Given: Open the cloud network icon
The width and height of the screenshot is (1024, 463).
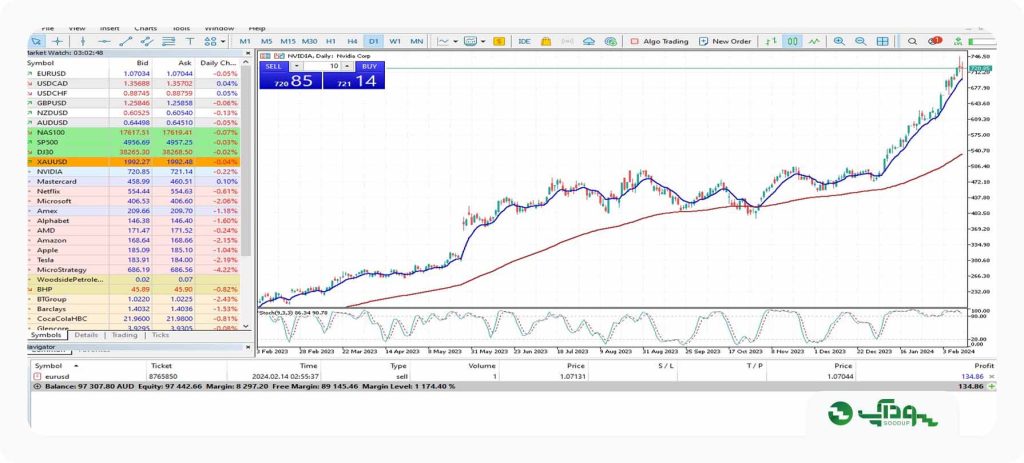Looking at the screenshot, I should coord(611,41).
